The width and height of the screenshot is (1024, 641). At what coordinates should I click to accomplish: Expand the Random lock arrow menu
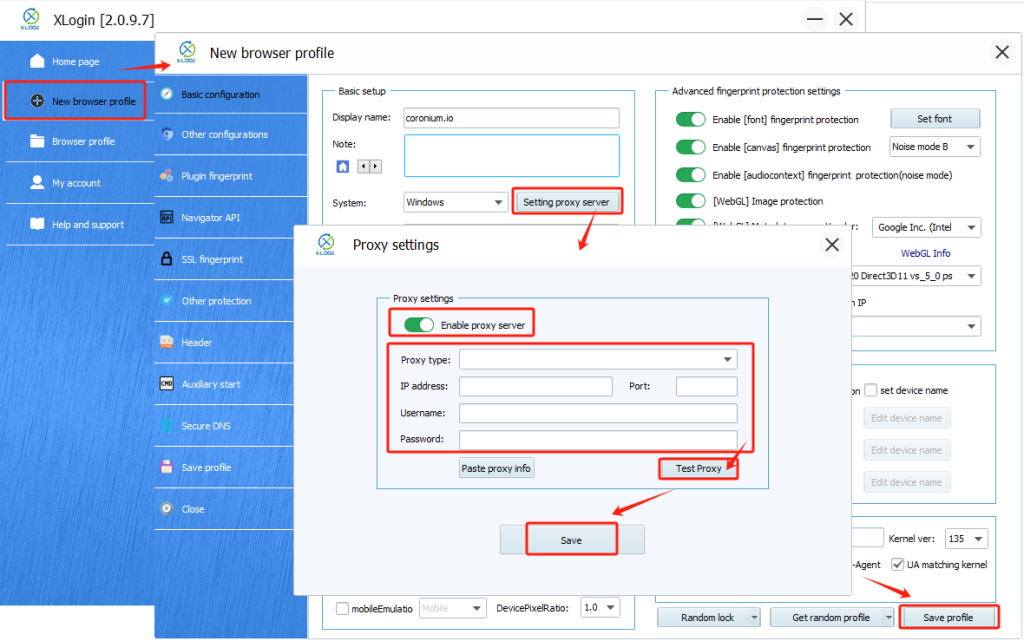pos(754,618)
